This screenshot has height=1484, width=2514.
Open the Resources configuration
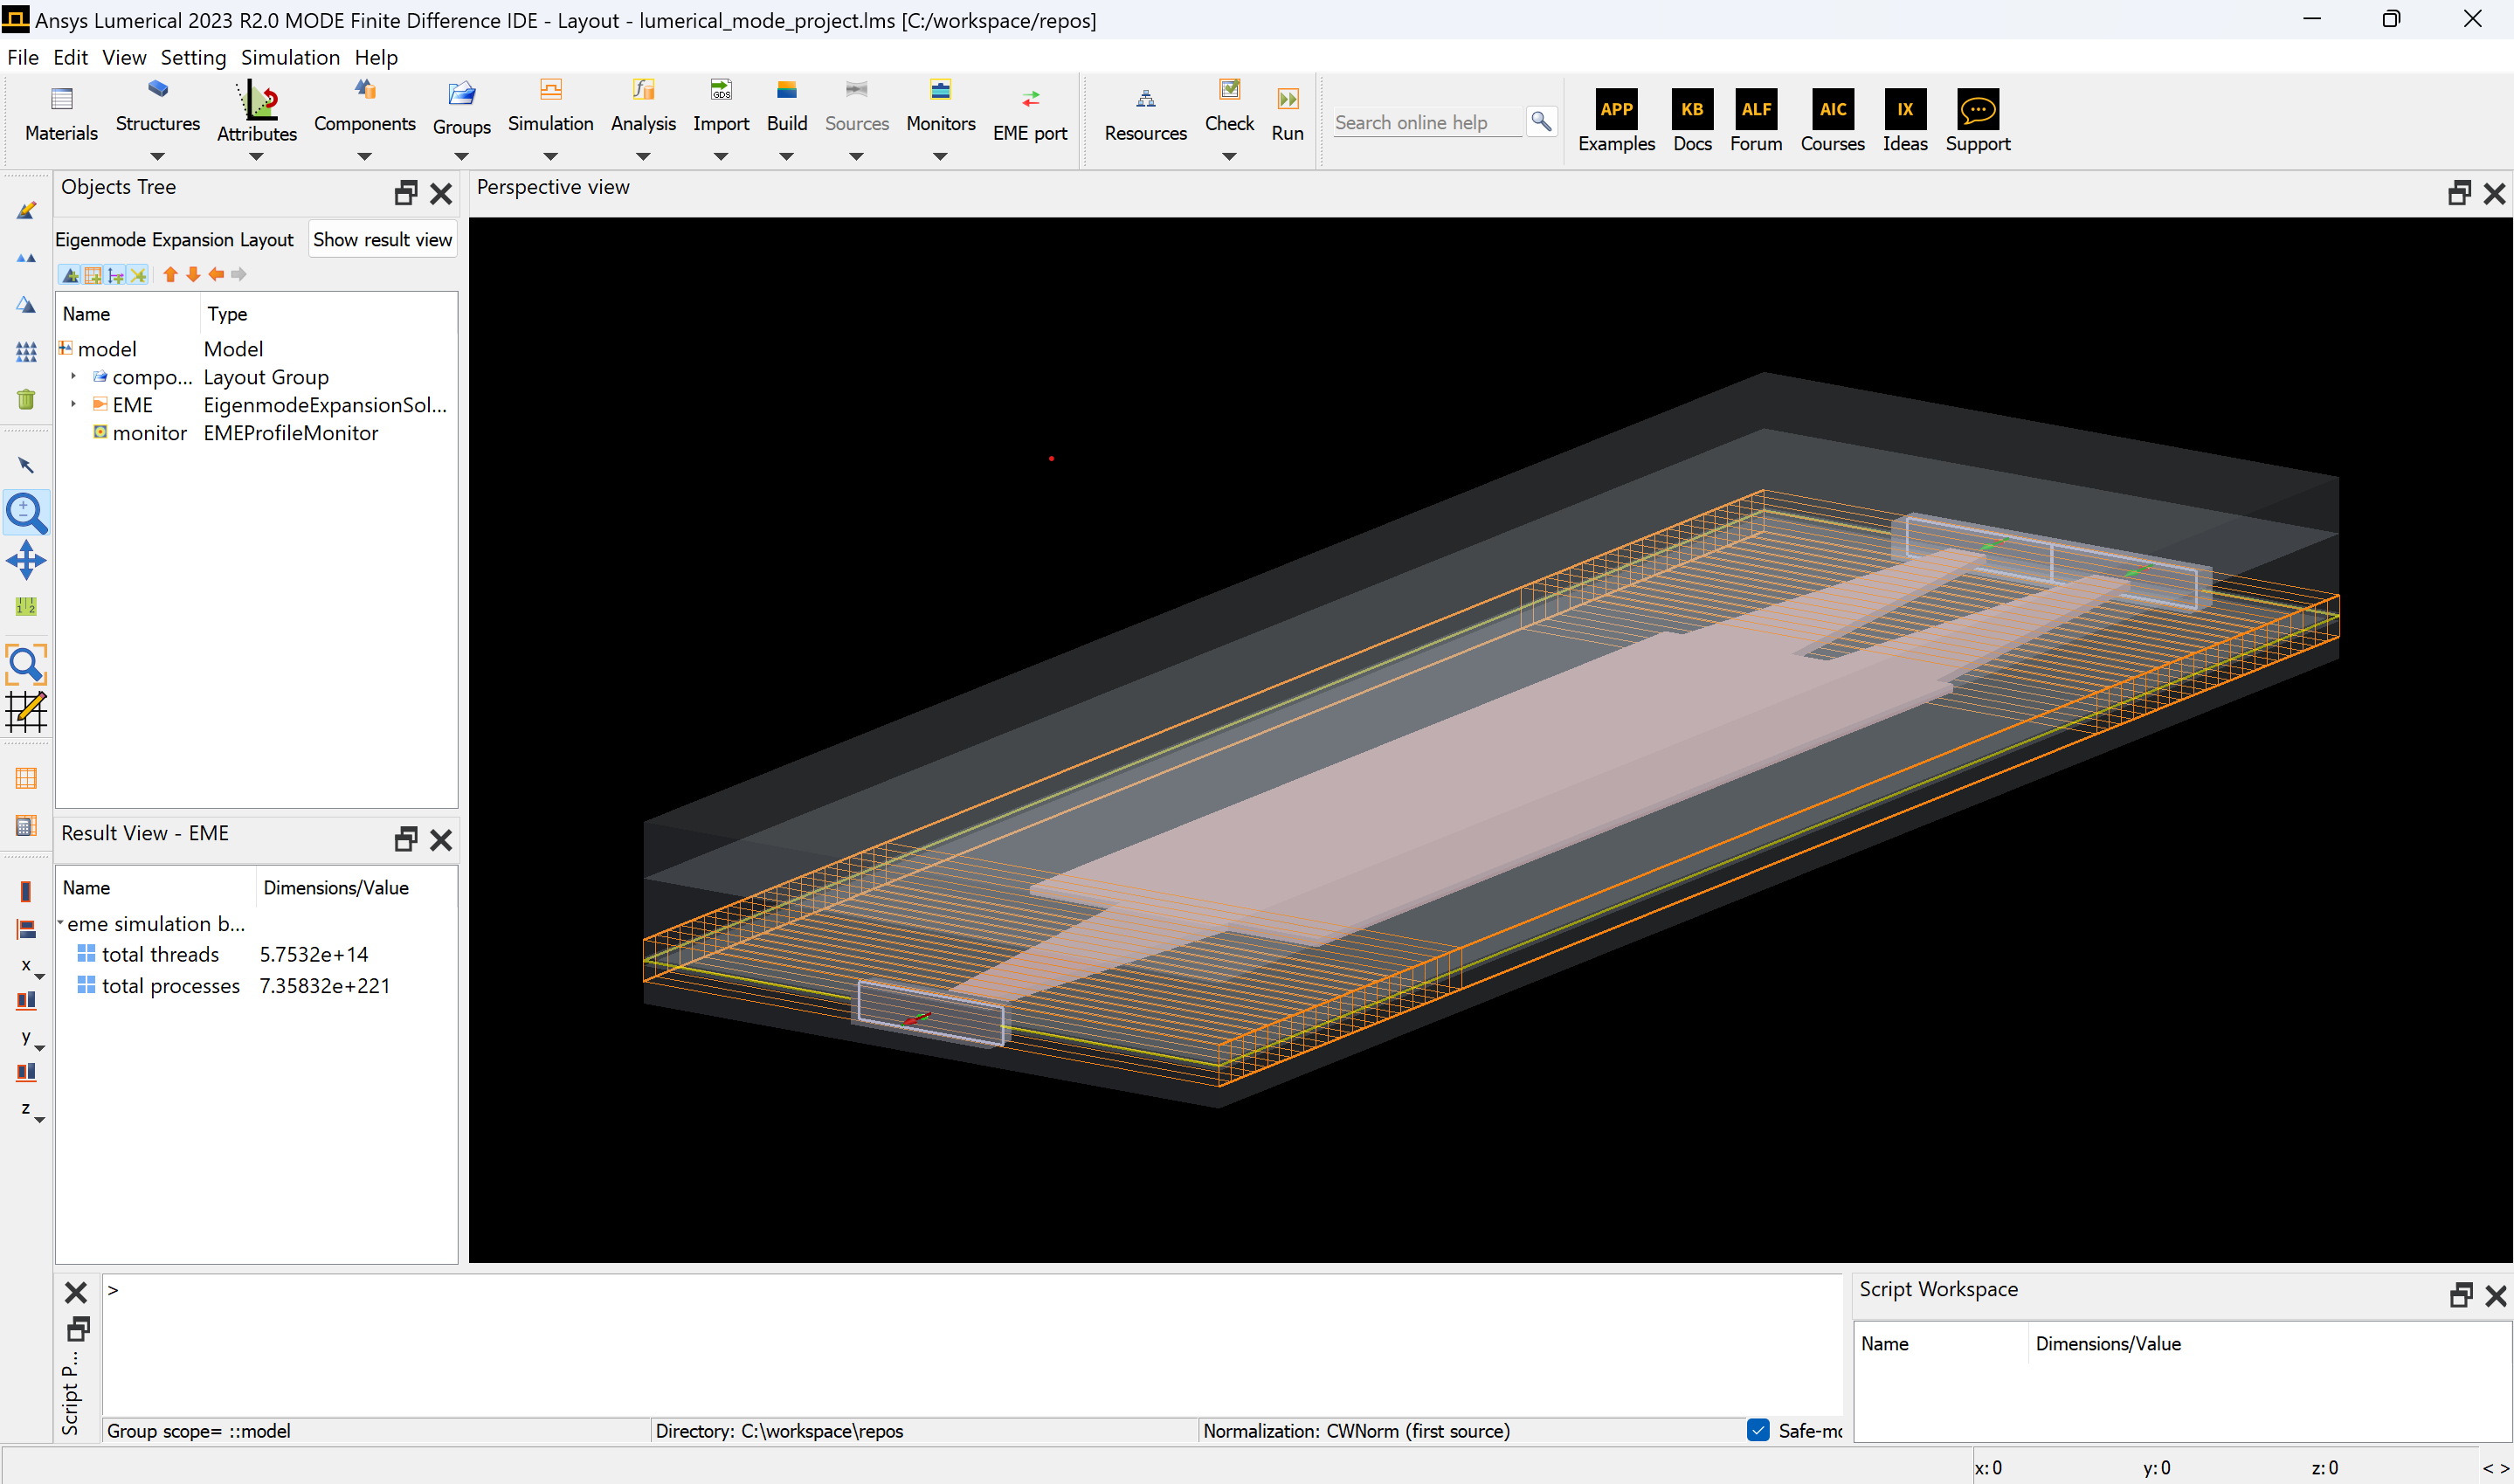[x=1145, y=113]
